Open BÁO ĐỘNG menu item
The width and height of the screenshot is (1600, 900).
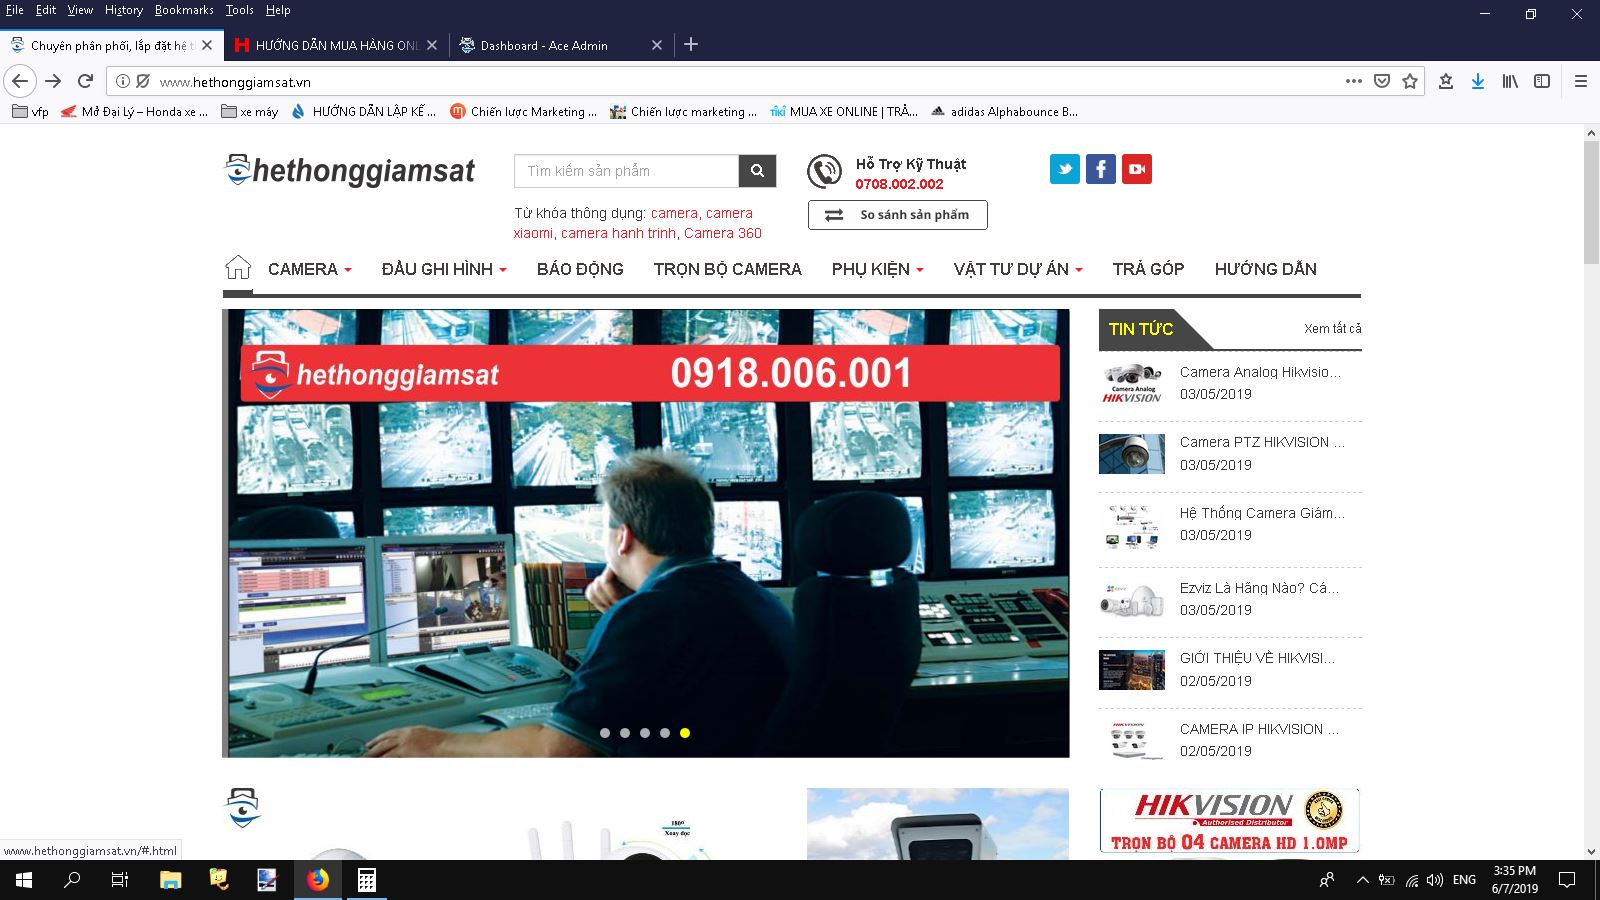pyautogui.click(x=580, y=269)
